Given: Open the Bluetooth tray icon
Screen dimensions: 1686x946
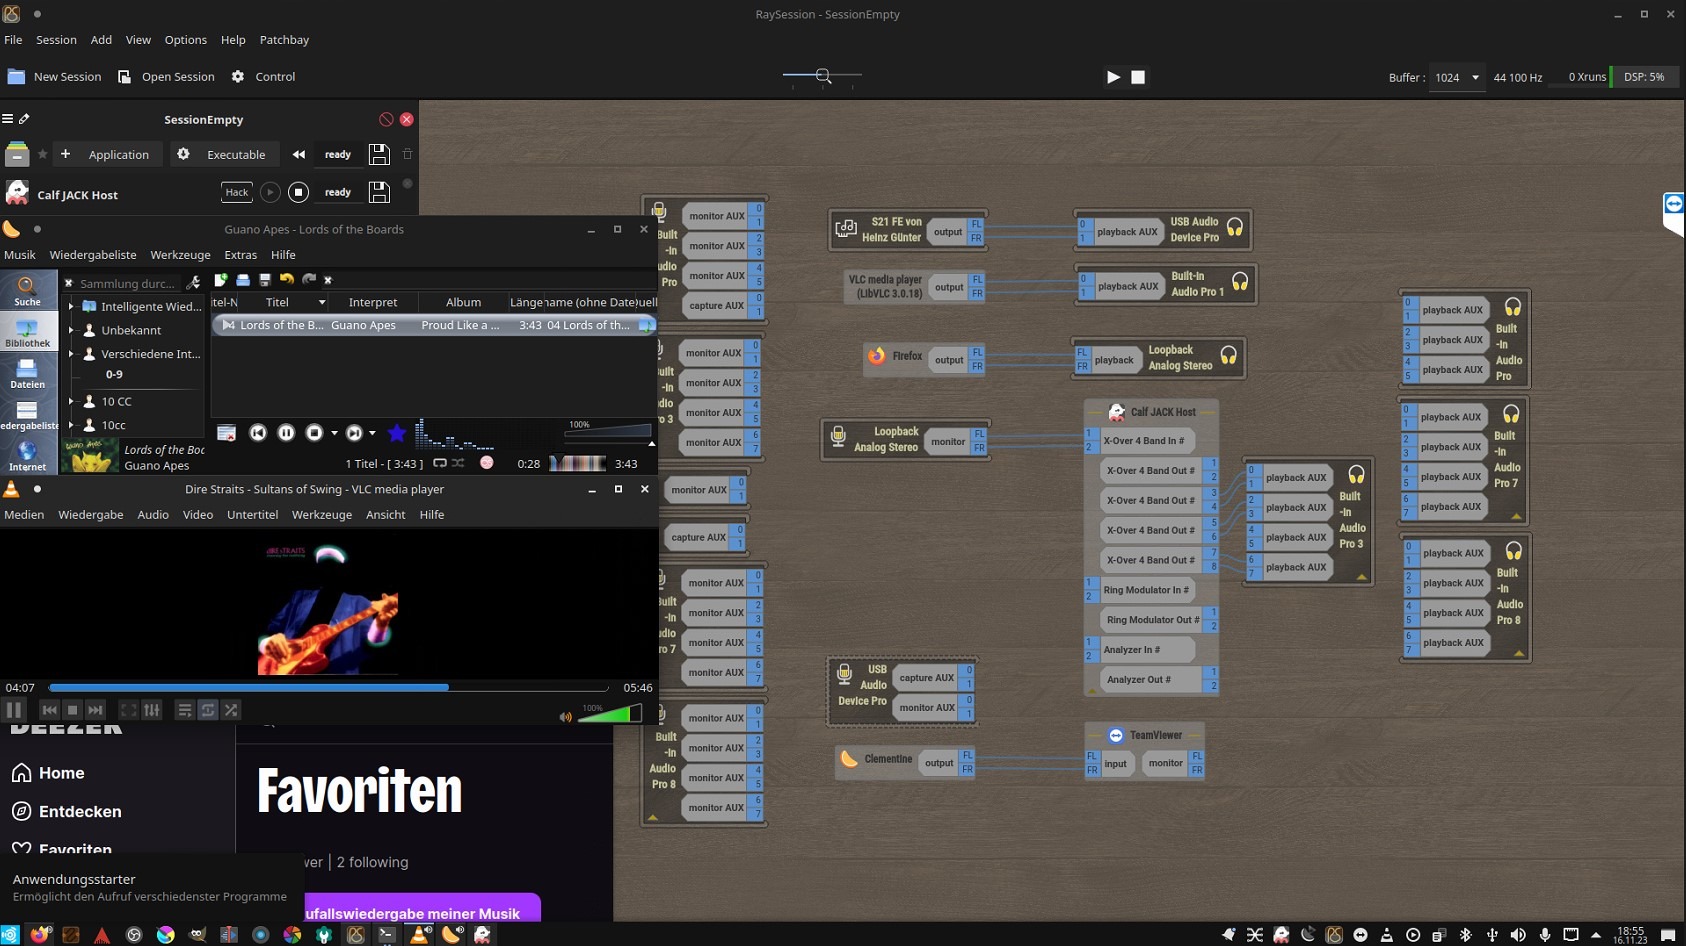Looking at the screenshot, I should click(1465, 935).
